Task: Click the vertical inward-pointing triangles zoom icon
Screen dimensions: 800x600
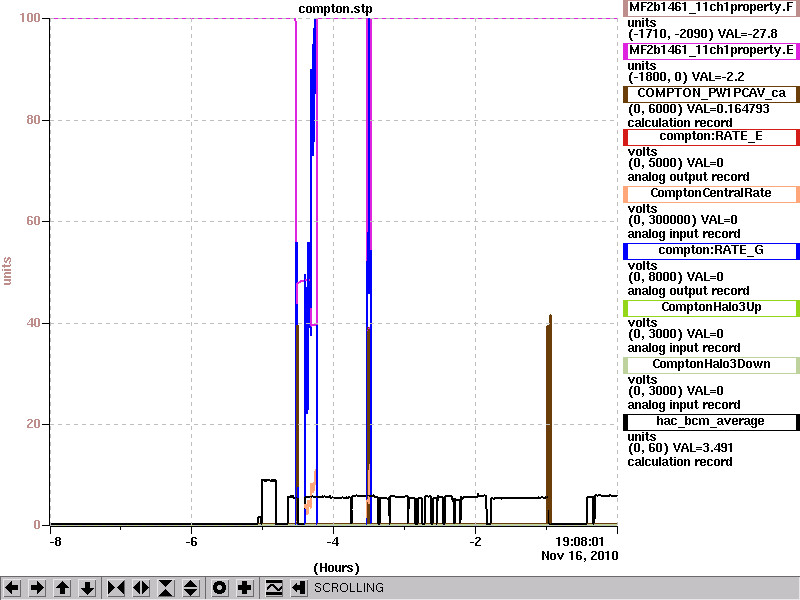Action: [x=166, y=588]
